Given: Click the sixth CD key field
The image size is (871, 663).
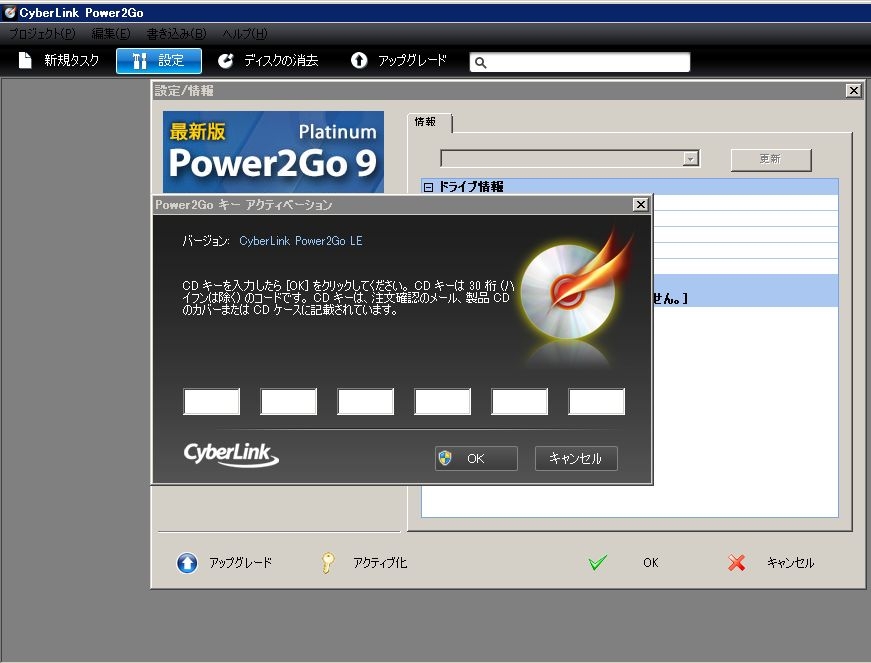Looking at the screenshot, I should 596,401.
